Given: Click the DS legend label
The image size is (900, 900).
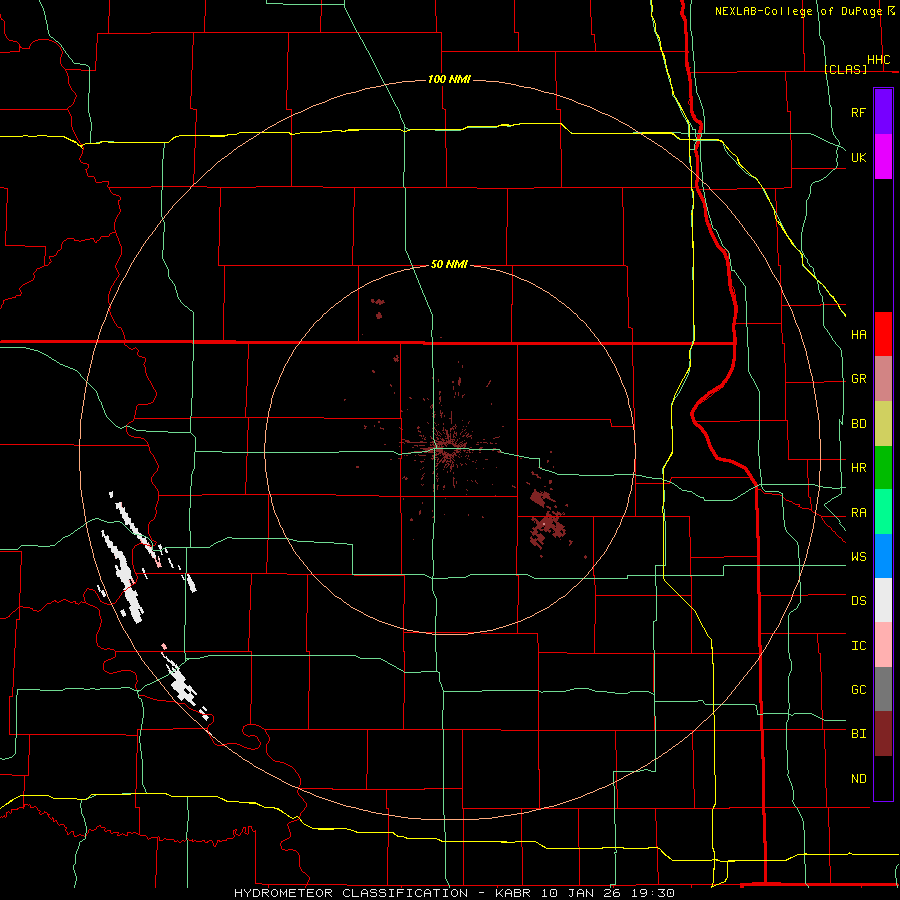Looking at the screenshot, I should tap(859, 601).
